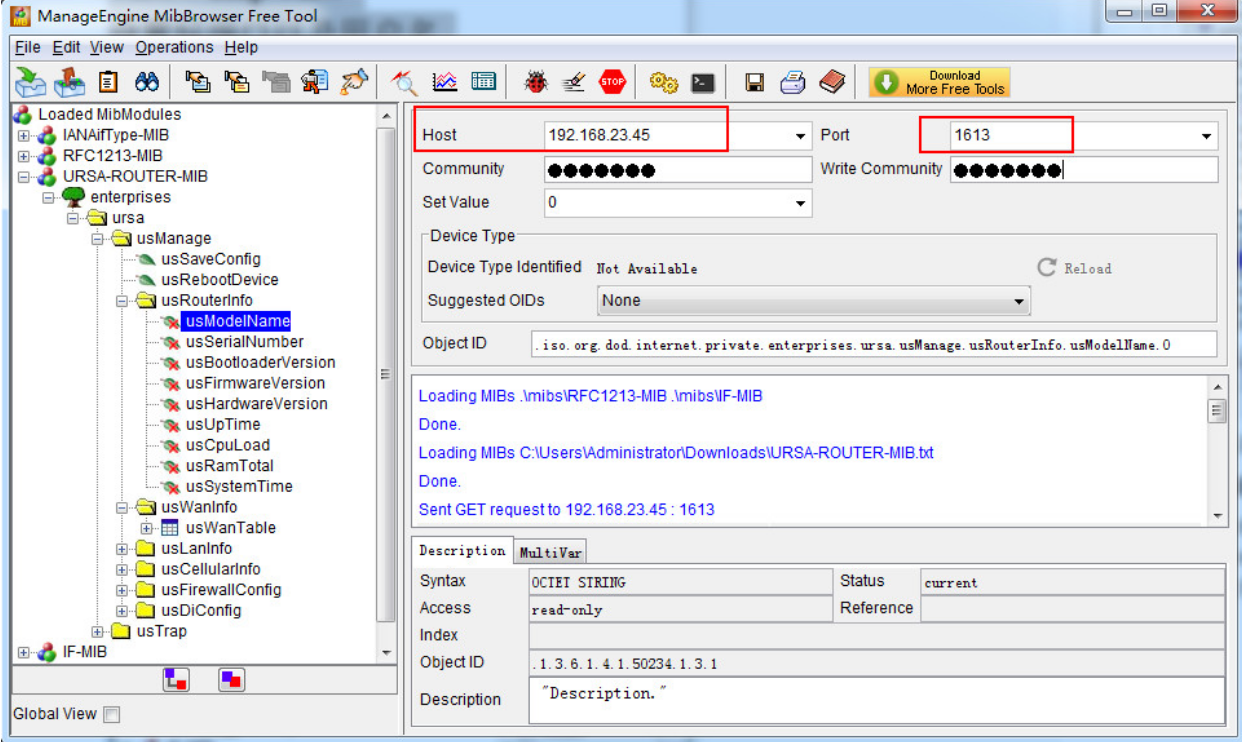Select usSerialNumber in the tree
Viewport: 1242px width, 742px height.
[x=245, y=342]
